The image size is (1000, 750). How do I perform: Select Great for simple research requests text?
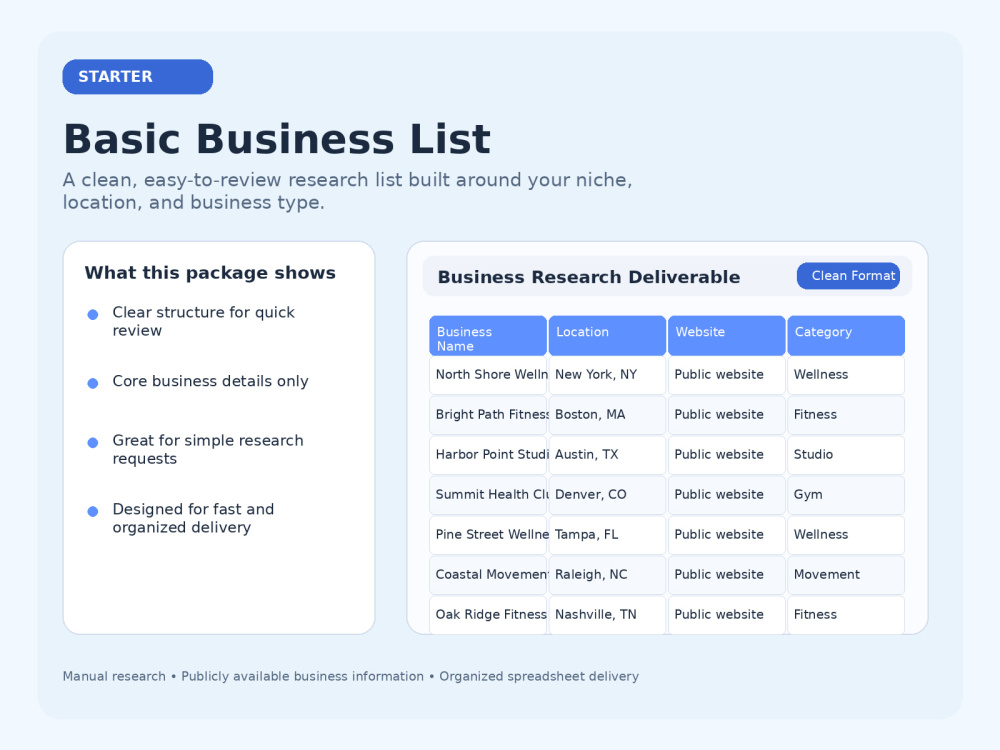coord(208,450)
